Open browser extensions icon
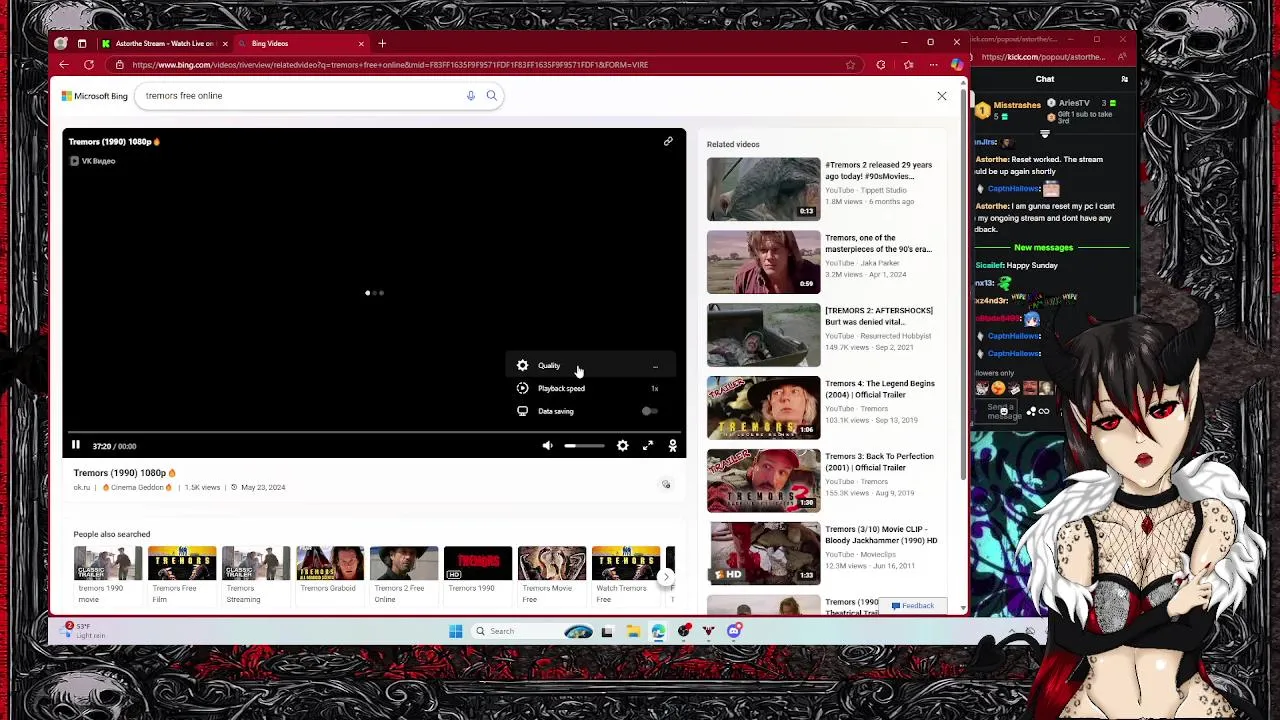Screen dimensions: 1280x720 (881, 65)
